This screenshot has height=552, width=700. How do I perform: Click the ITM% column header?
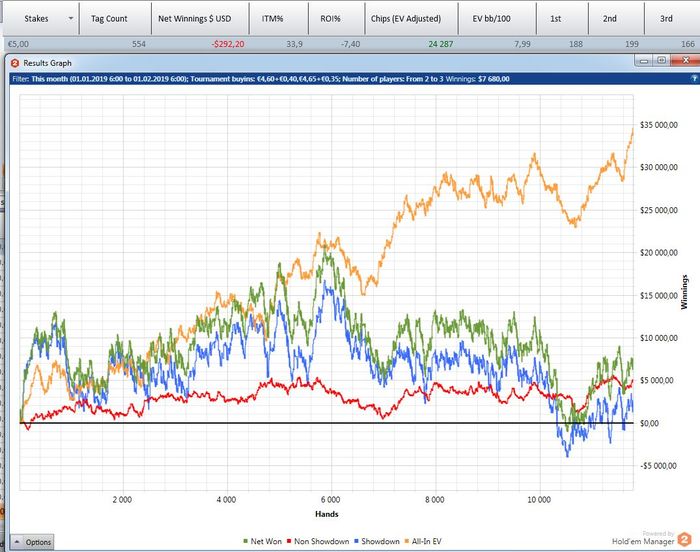tap(279, 18)
